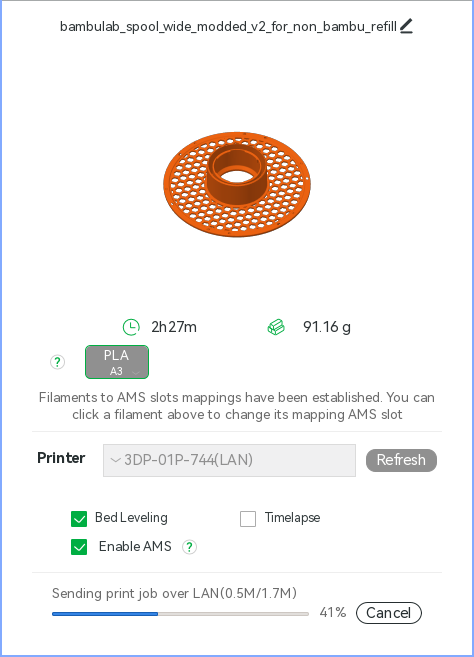474x657 pixels.
Task: Open the filament mapping help question mark
Action: tap(57, 362)
